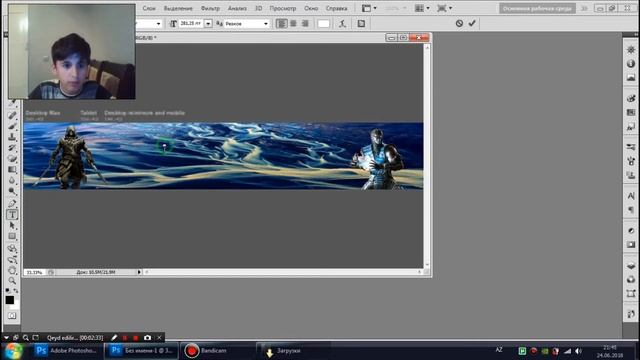Image resolution: width=640 pixels, height=360 pixels.
Task: Cancel current text edits
Action: pyautogui.click(x=459, y=24)
